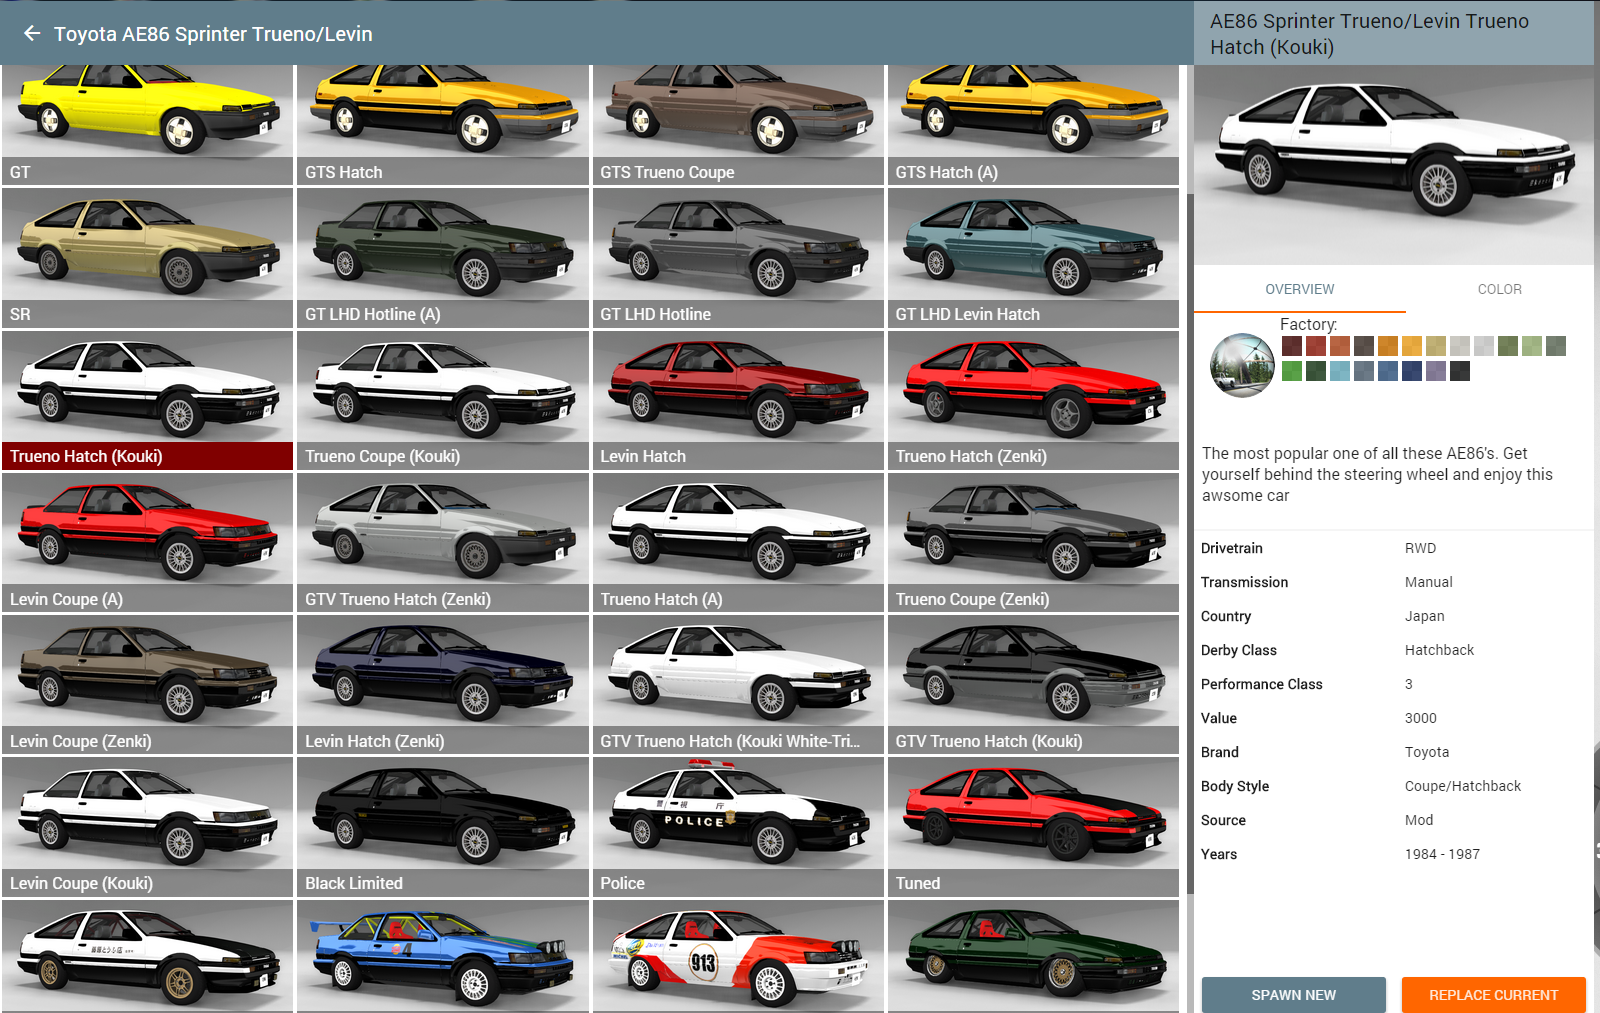Pick the Police configuration card
Viewport: 1600px width, 1013px height.
click(738, 827)
